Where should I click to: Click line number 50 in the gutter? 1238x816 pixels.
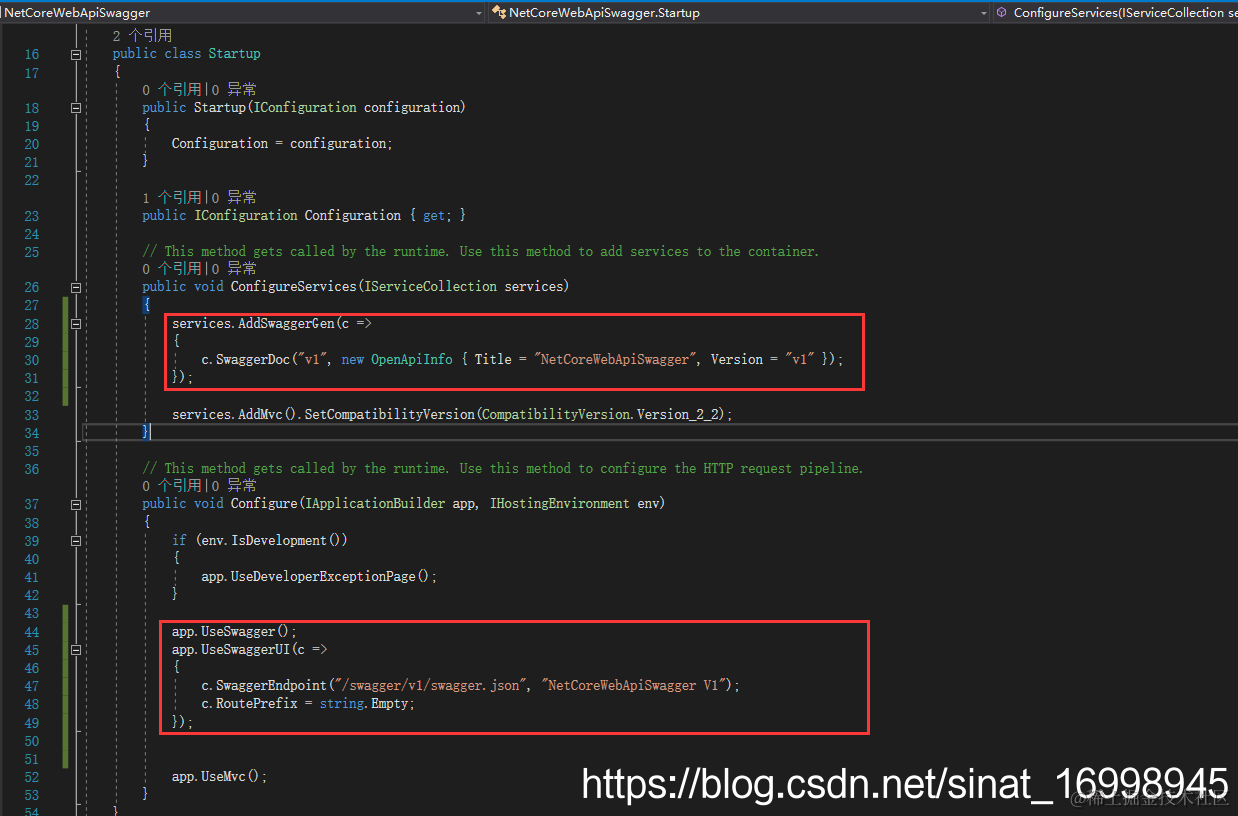point(32,741)
